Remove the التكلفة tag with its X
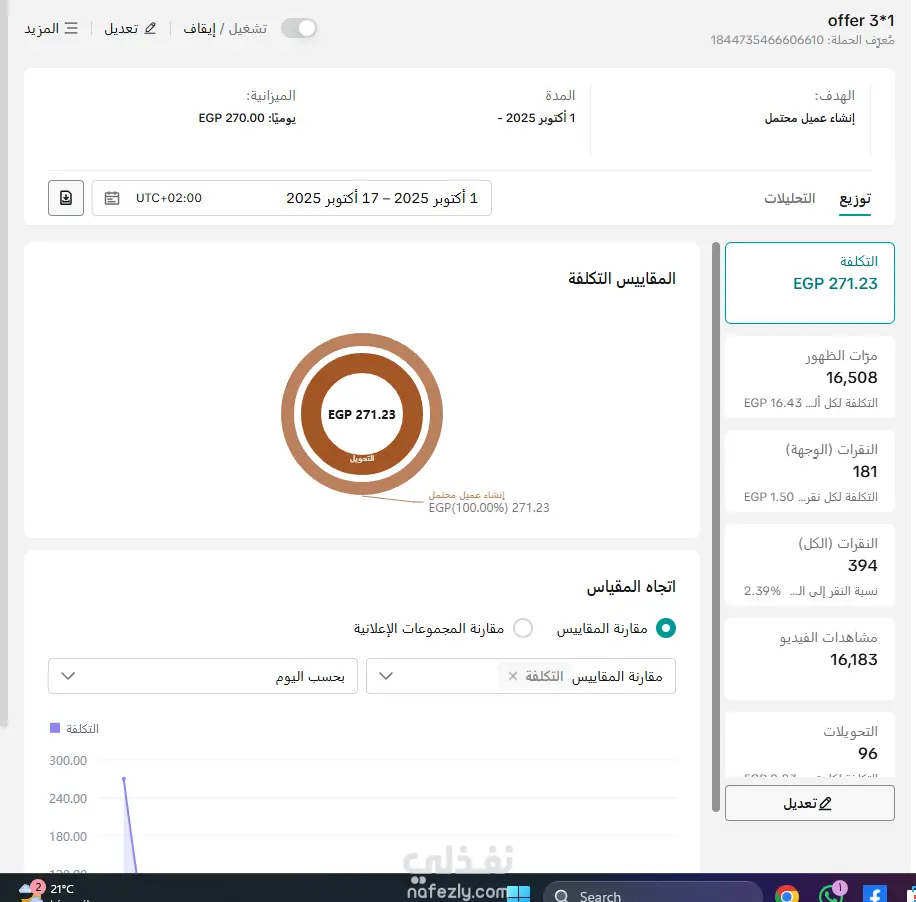Viewport: 916px width, 902px height. coord(512,676)
